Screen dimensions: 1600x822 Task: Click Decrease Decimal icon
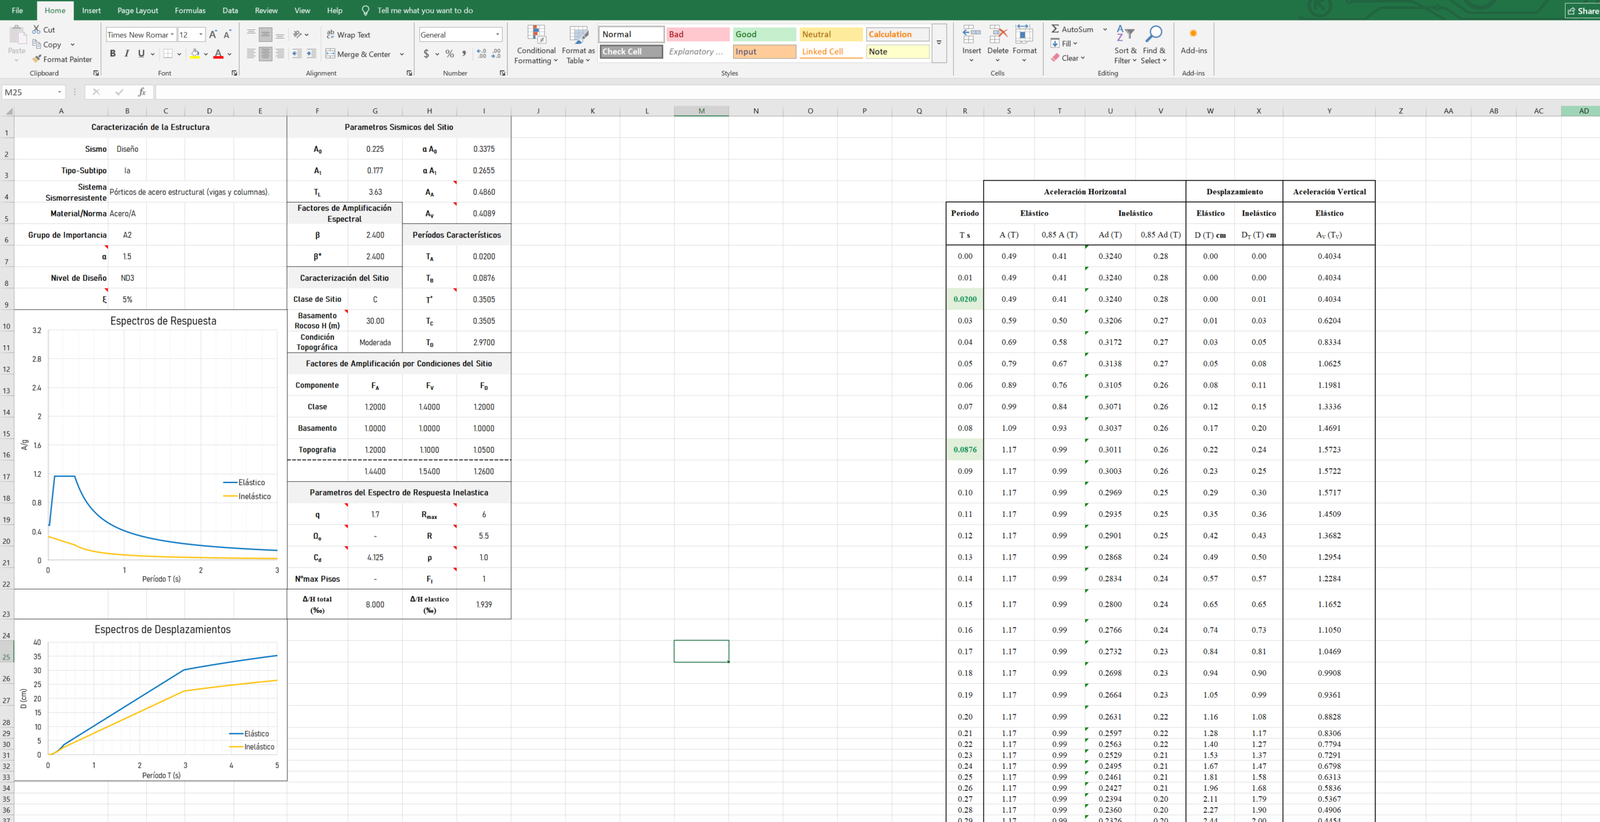coord(496,54)
